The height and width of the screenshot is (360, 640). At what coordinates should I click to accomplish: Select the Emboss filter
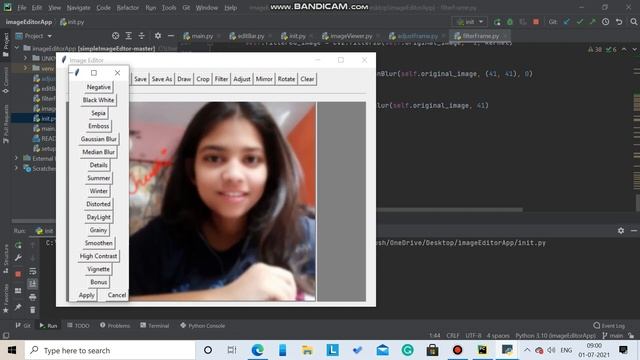pos(98,126)
